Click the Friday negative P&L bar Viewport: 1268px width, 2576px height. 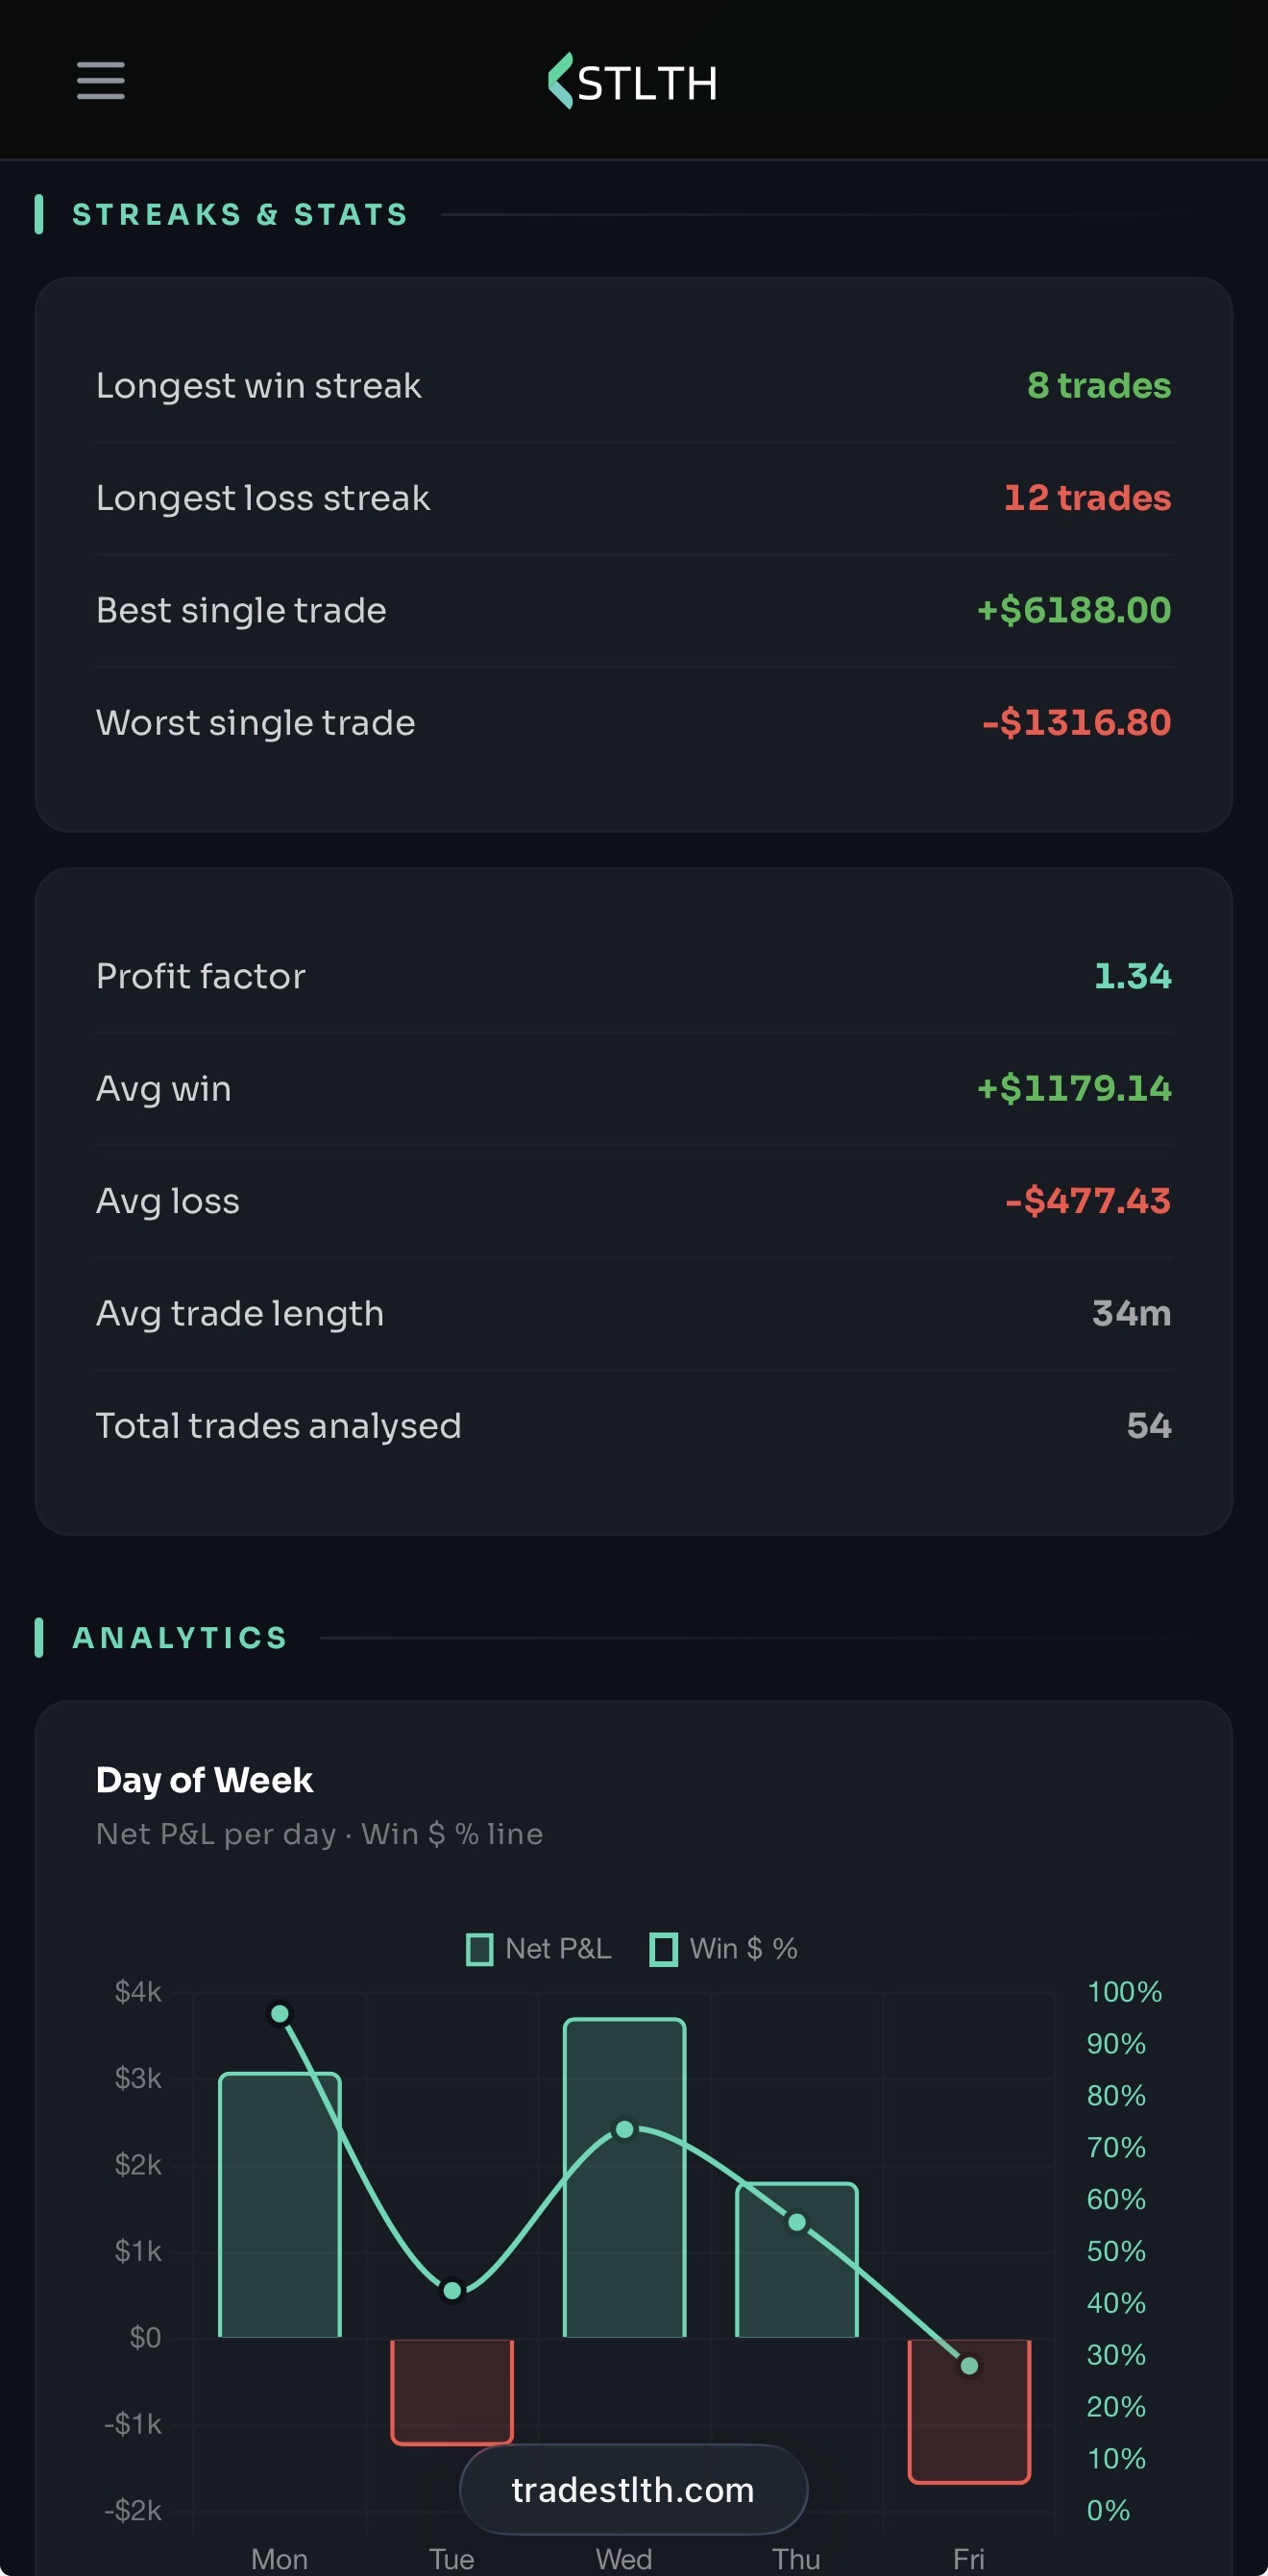(969, 2411)
